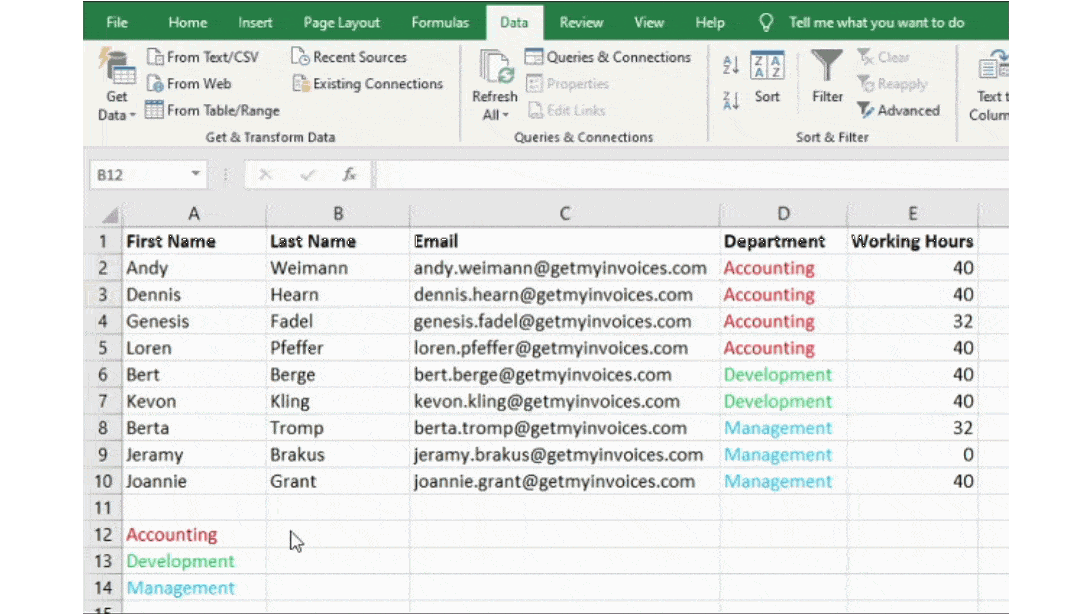Open the Name Box dropdown arrow

196,174
